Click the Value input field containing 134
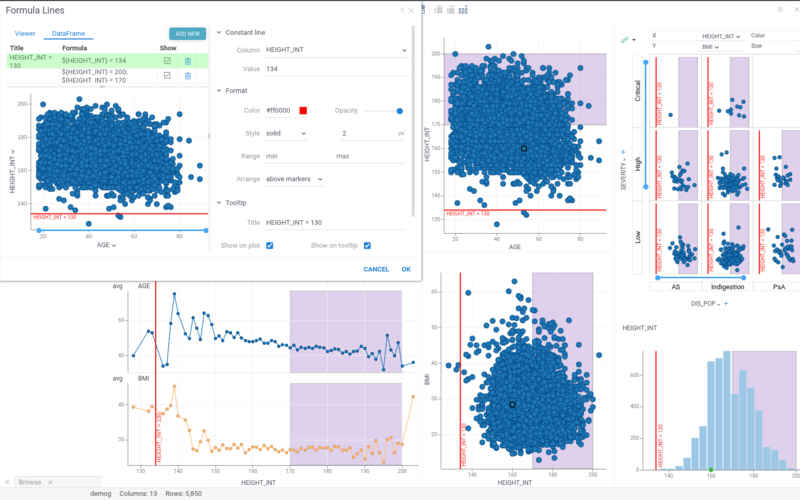Viewport: 800px width, 500px height. pyautogui.click(x=336, y=69)
